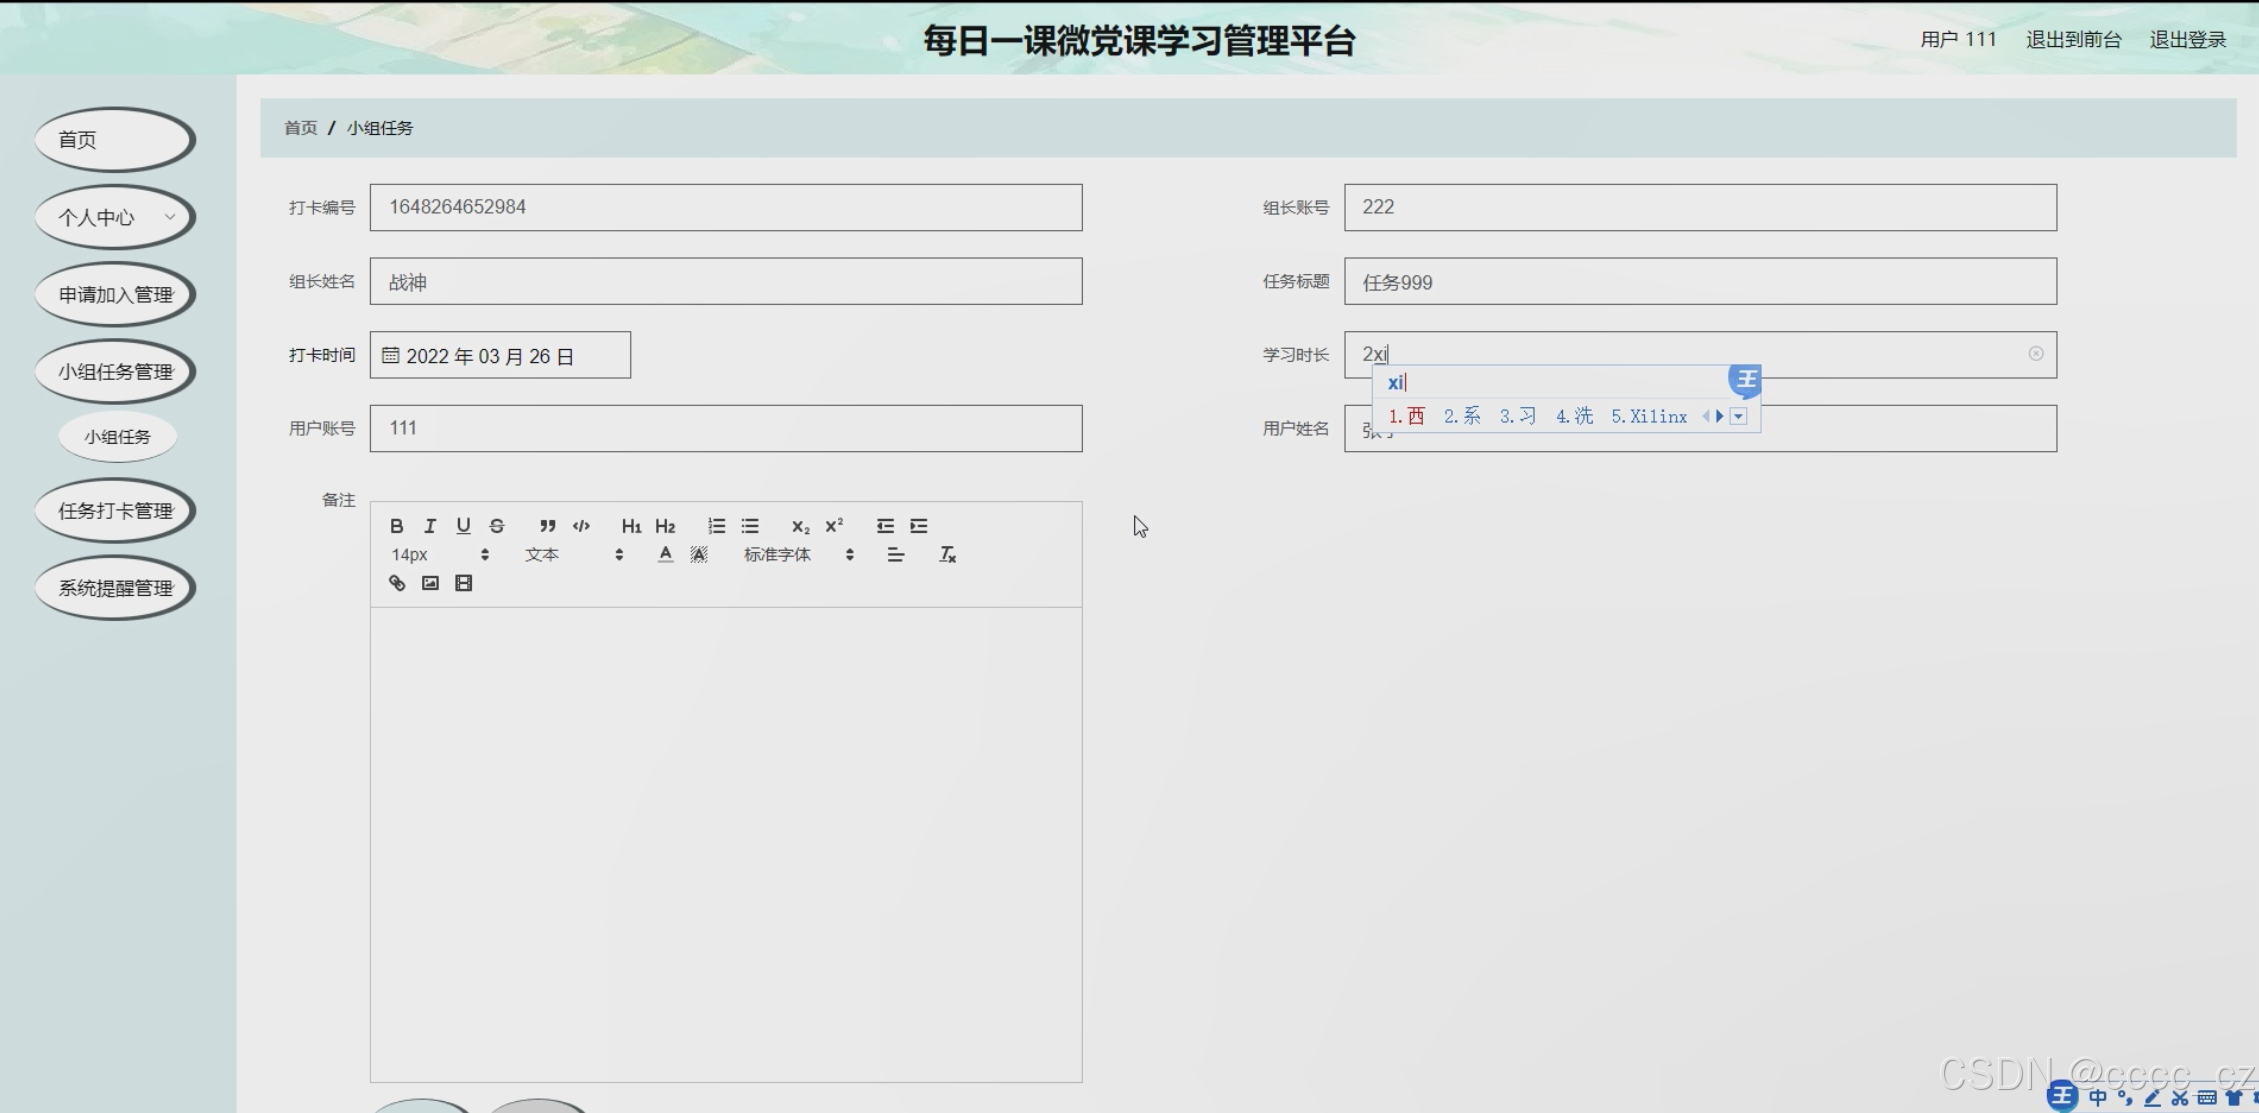Toggle underline formatting
The width and height of the screenshot is (2259, 1113).
[x=463, y=526]
